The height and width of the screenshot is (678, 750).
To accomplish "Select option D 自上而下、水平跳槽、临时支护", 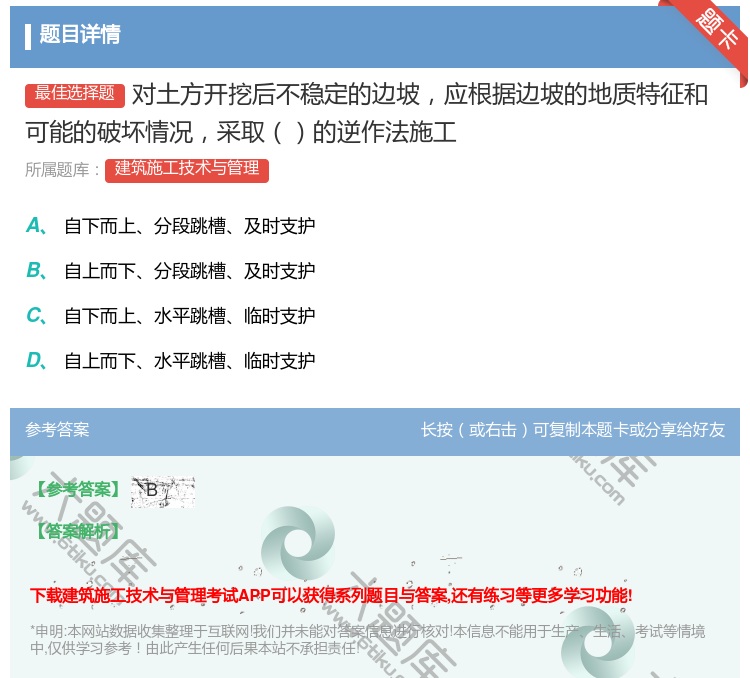I will (170, 360).
